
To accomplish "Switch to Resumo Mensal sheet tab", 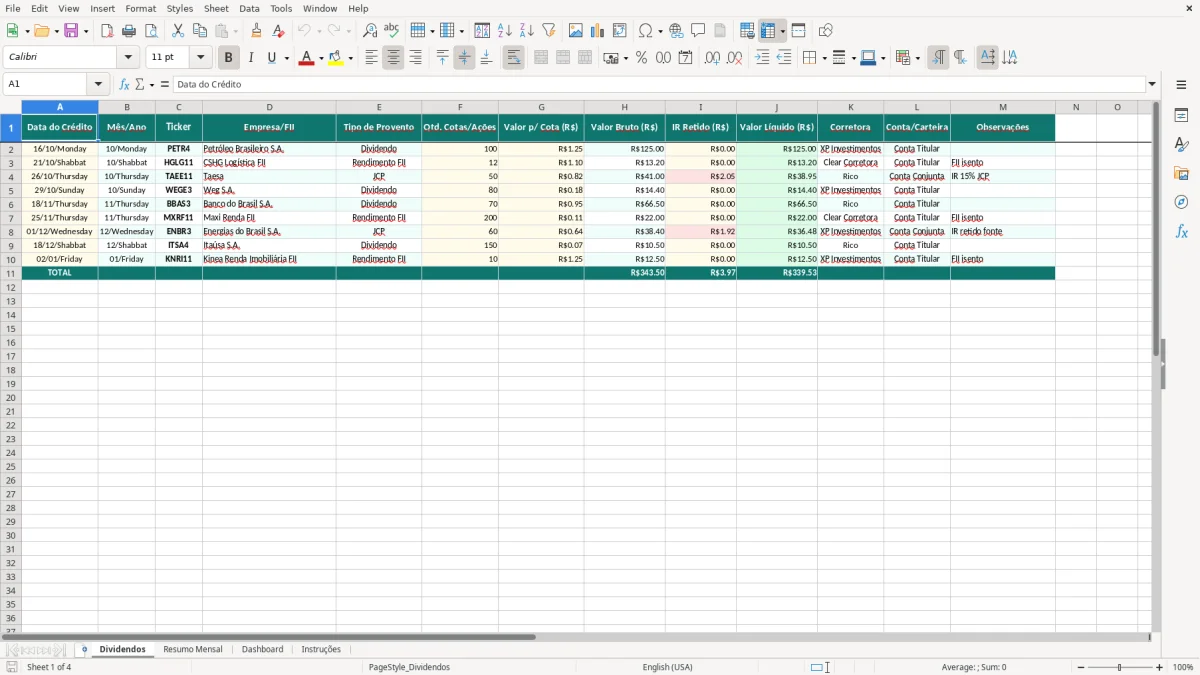I will (x=193, y=649).
